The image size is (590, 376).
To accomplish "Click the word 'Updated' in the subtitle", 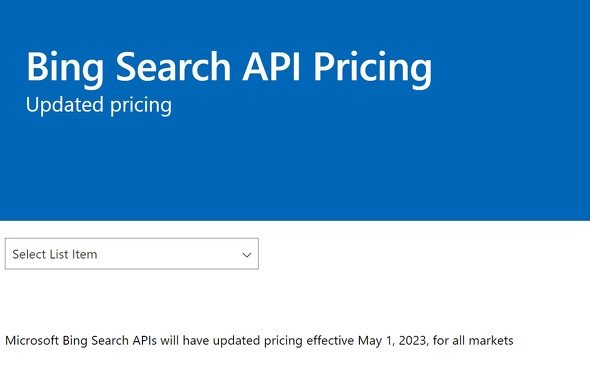I will (x=64, y=105).
